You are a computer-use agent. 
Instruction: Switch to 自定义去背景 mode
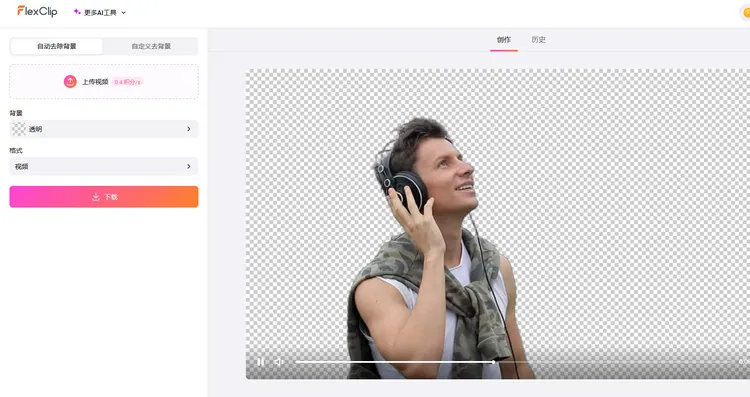(x=151, y=46)
